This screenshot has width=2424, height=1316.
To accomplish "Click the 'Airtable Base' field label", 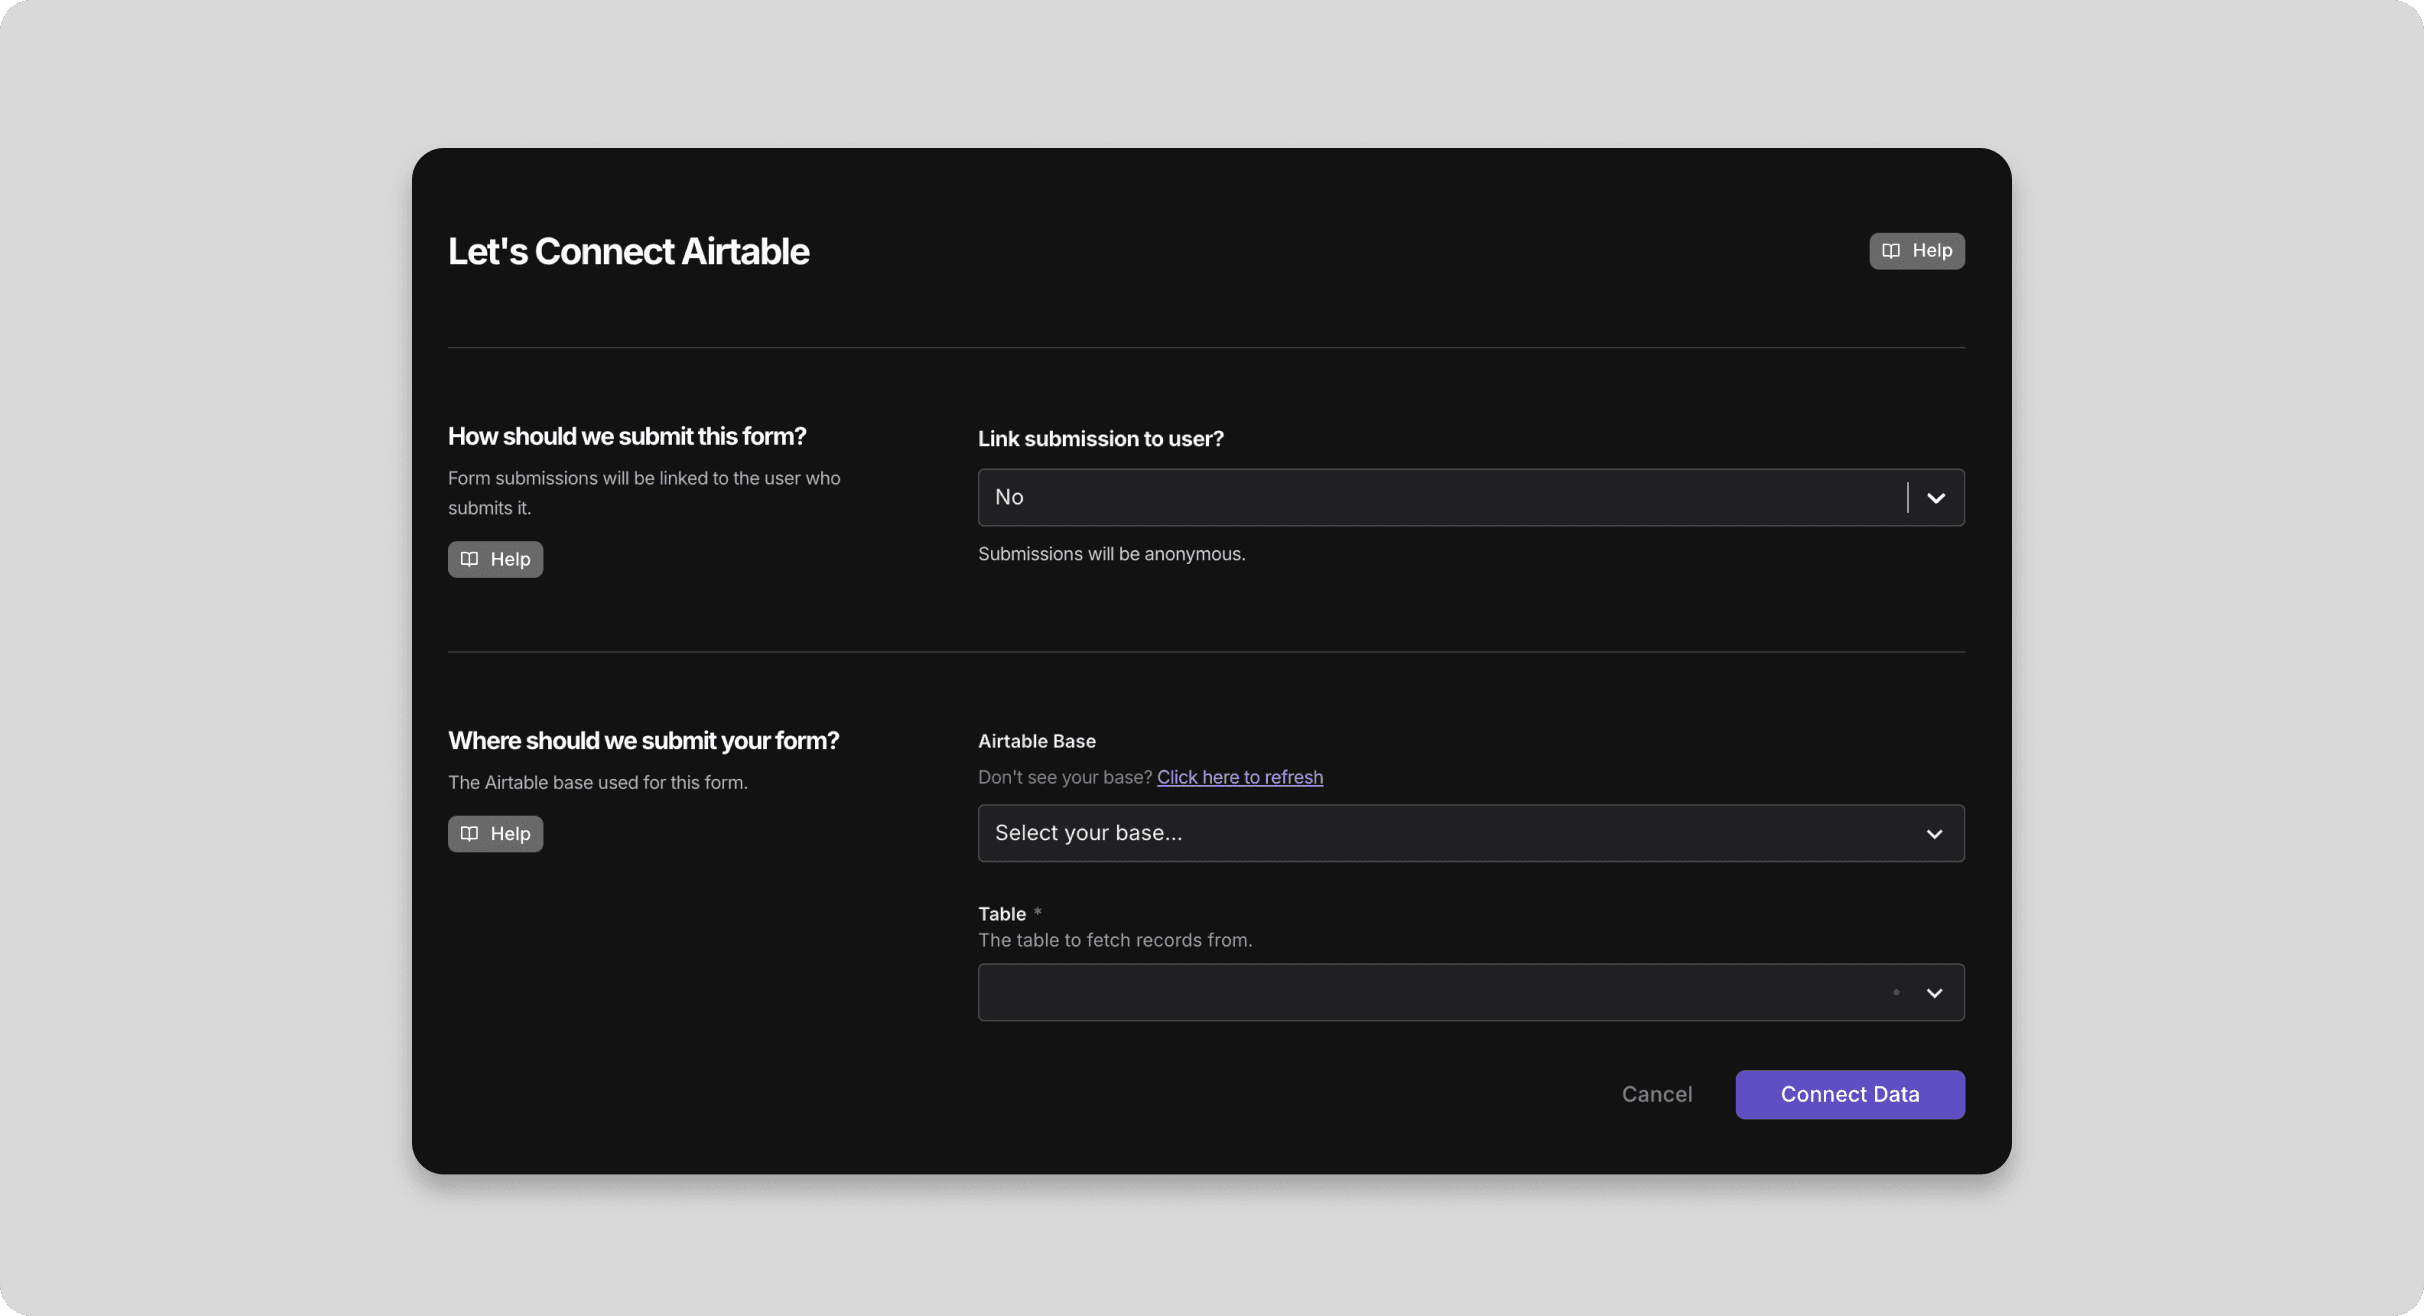I will [x=1036, y=741].
